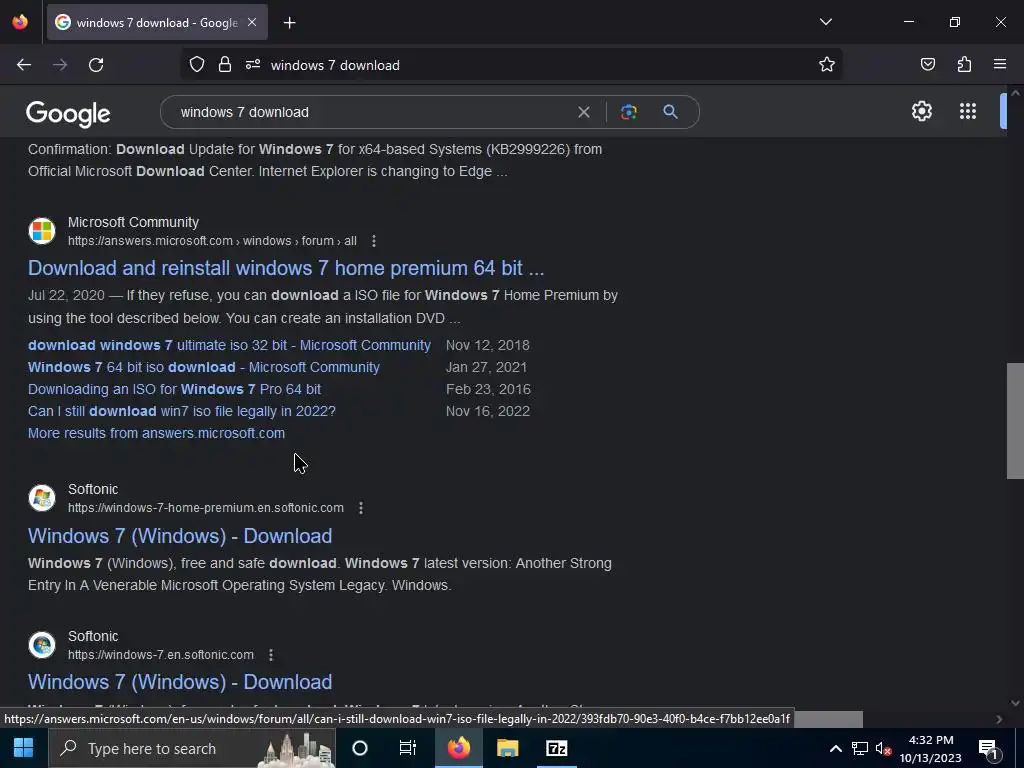1024x768 pixels.
Task: Open options for windows-7.en.softonic.com result
Action: (x=270, y=654)
